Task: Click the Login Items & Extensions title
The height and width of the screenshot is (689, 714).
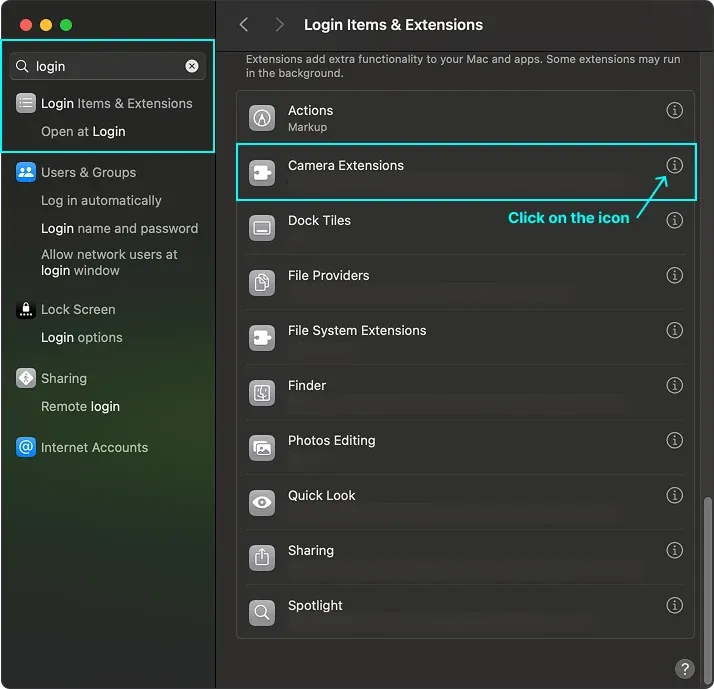Action: point(393,25)
